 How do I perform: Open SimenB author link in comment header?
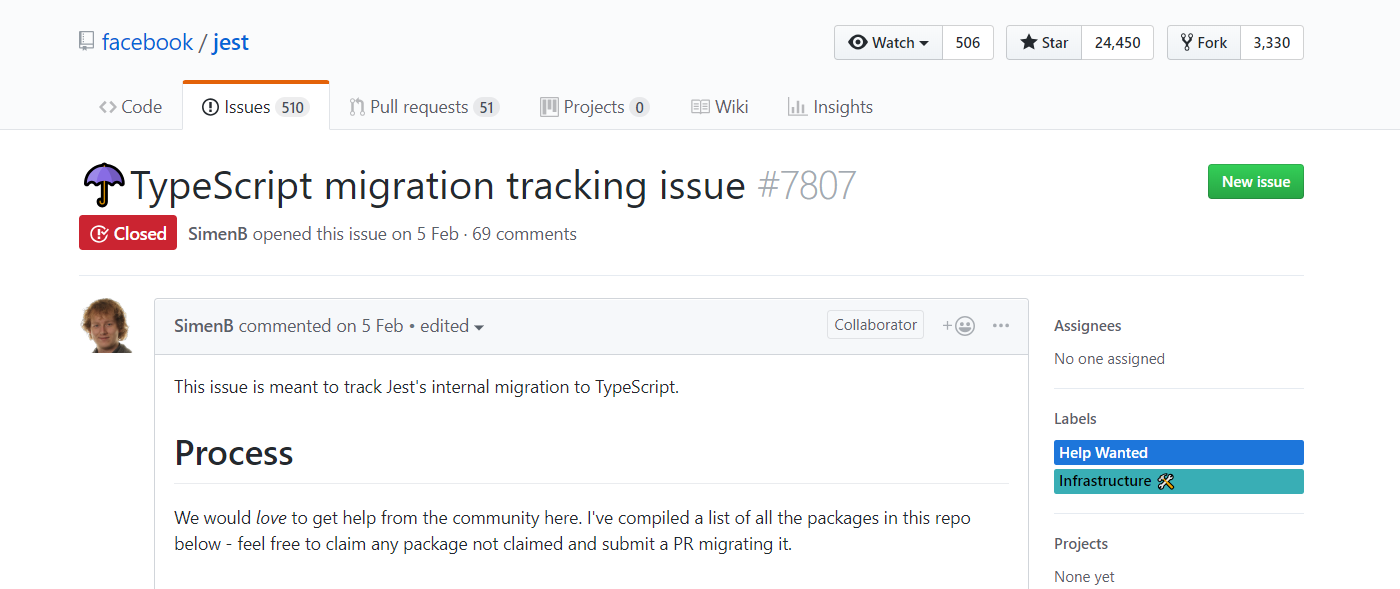tap(204, 326)
